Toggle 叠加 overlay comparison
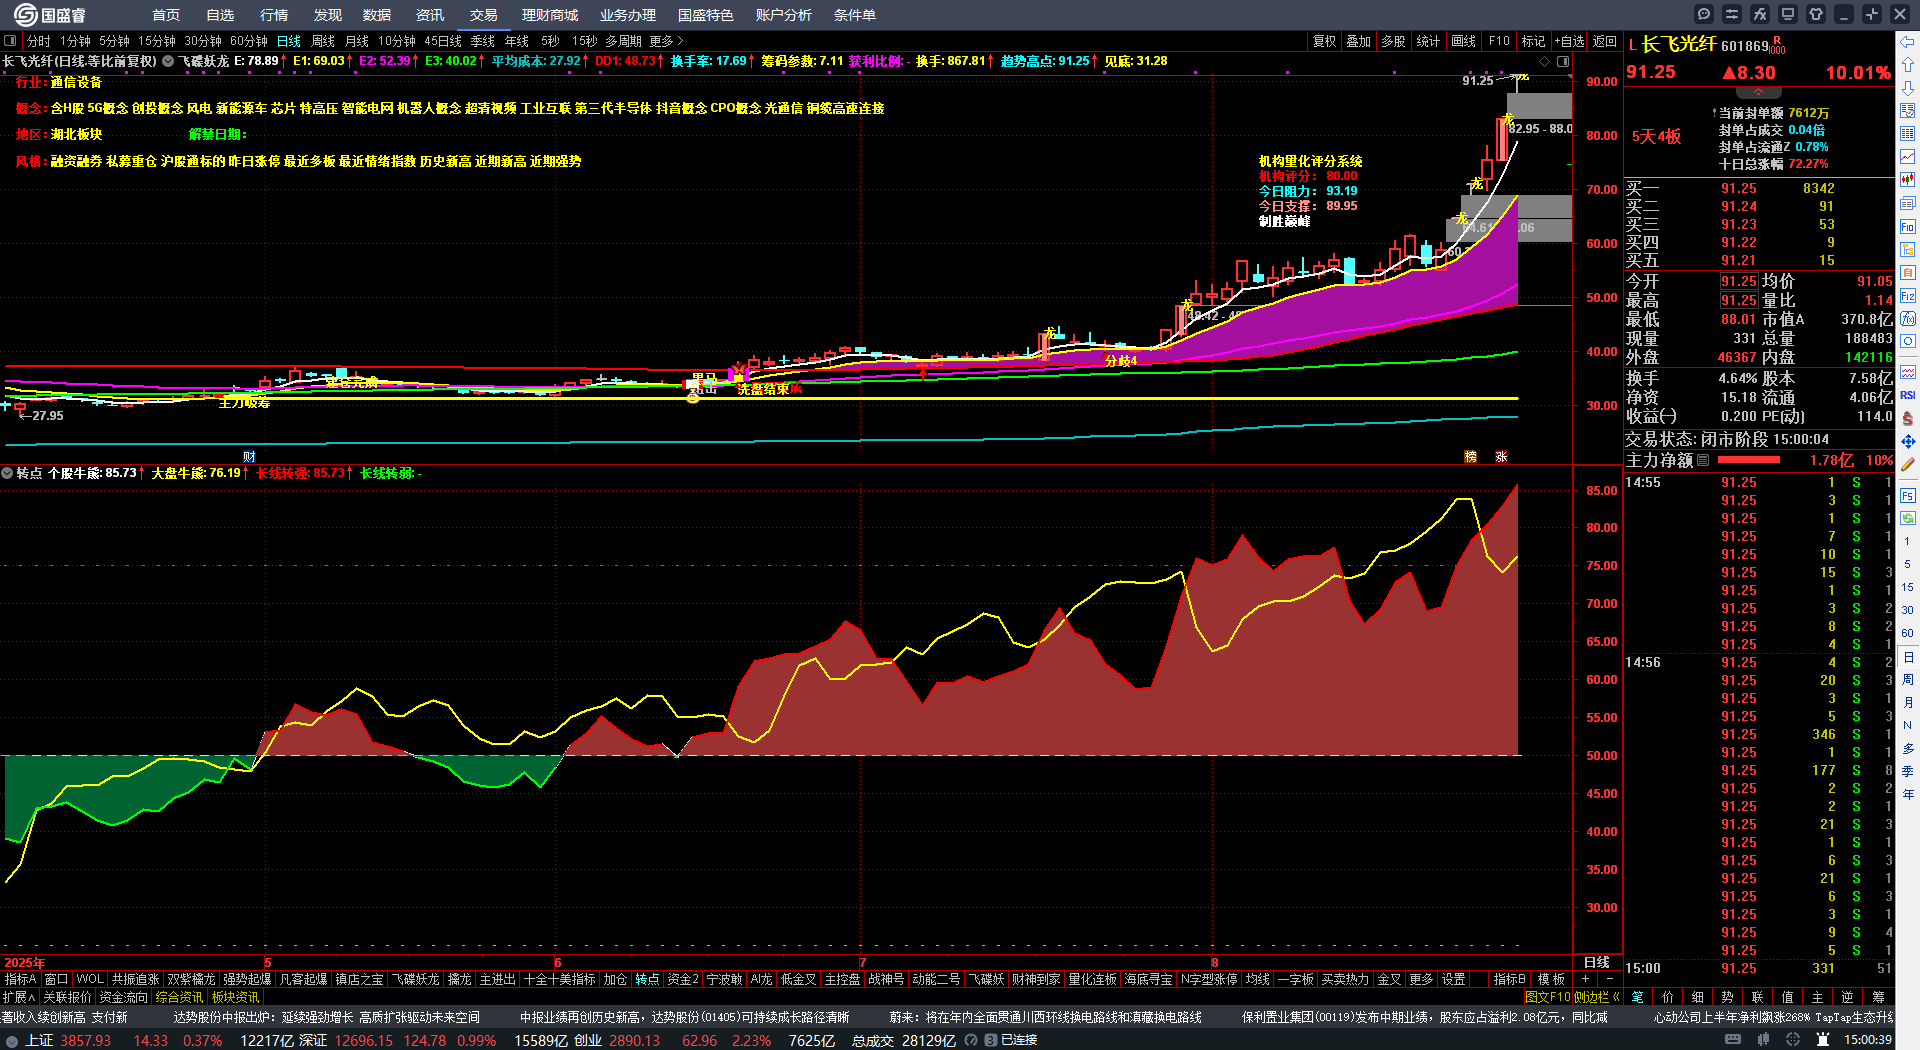Screen dimensions: 1920x1050 point(1358,41)
